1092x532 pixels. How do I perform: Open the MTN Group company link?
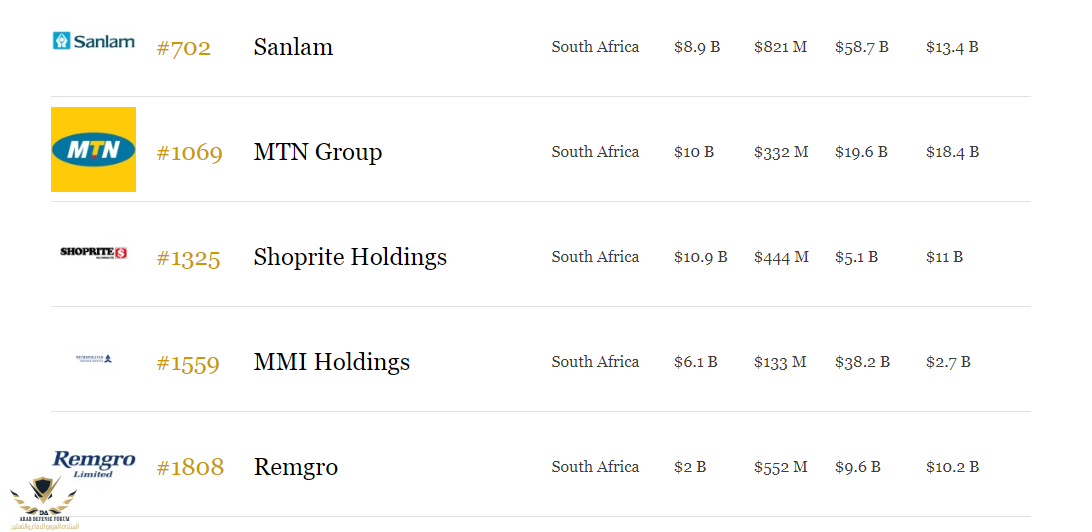[x=318, y=152]
